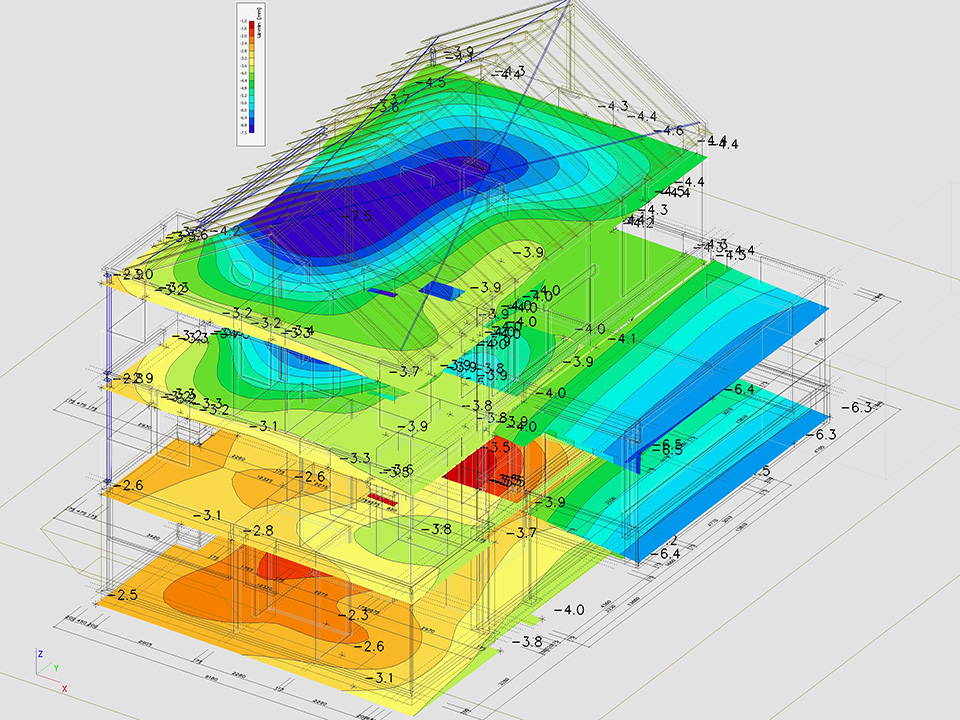Click the red X axis label
This screenshot has width=960, height=720.
pyautogui.click(x=64, y=688)
